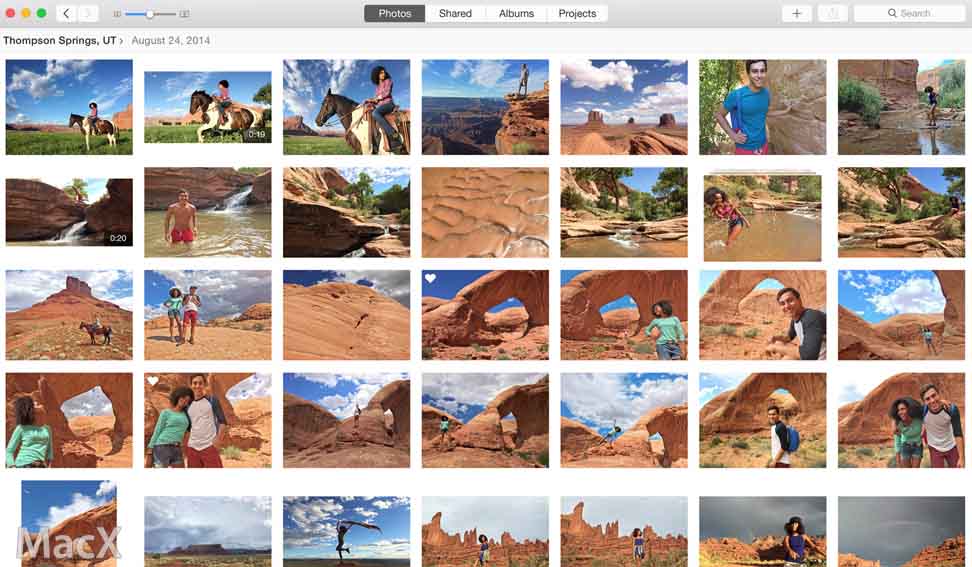Switch to the Photos tab

(394, 14)
